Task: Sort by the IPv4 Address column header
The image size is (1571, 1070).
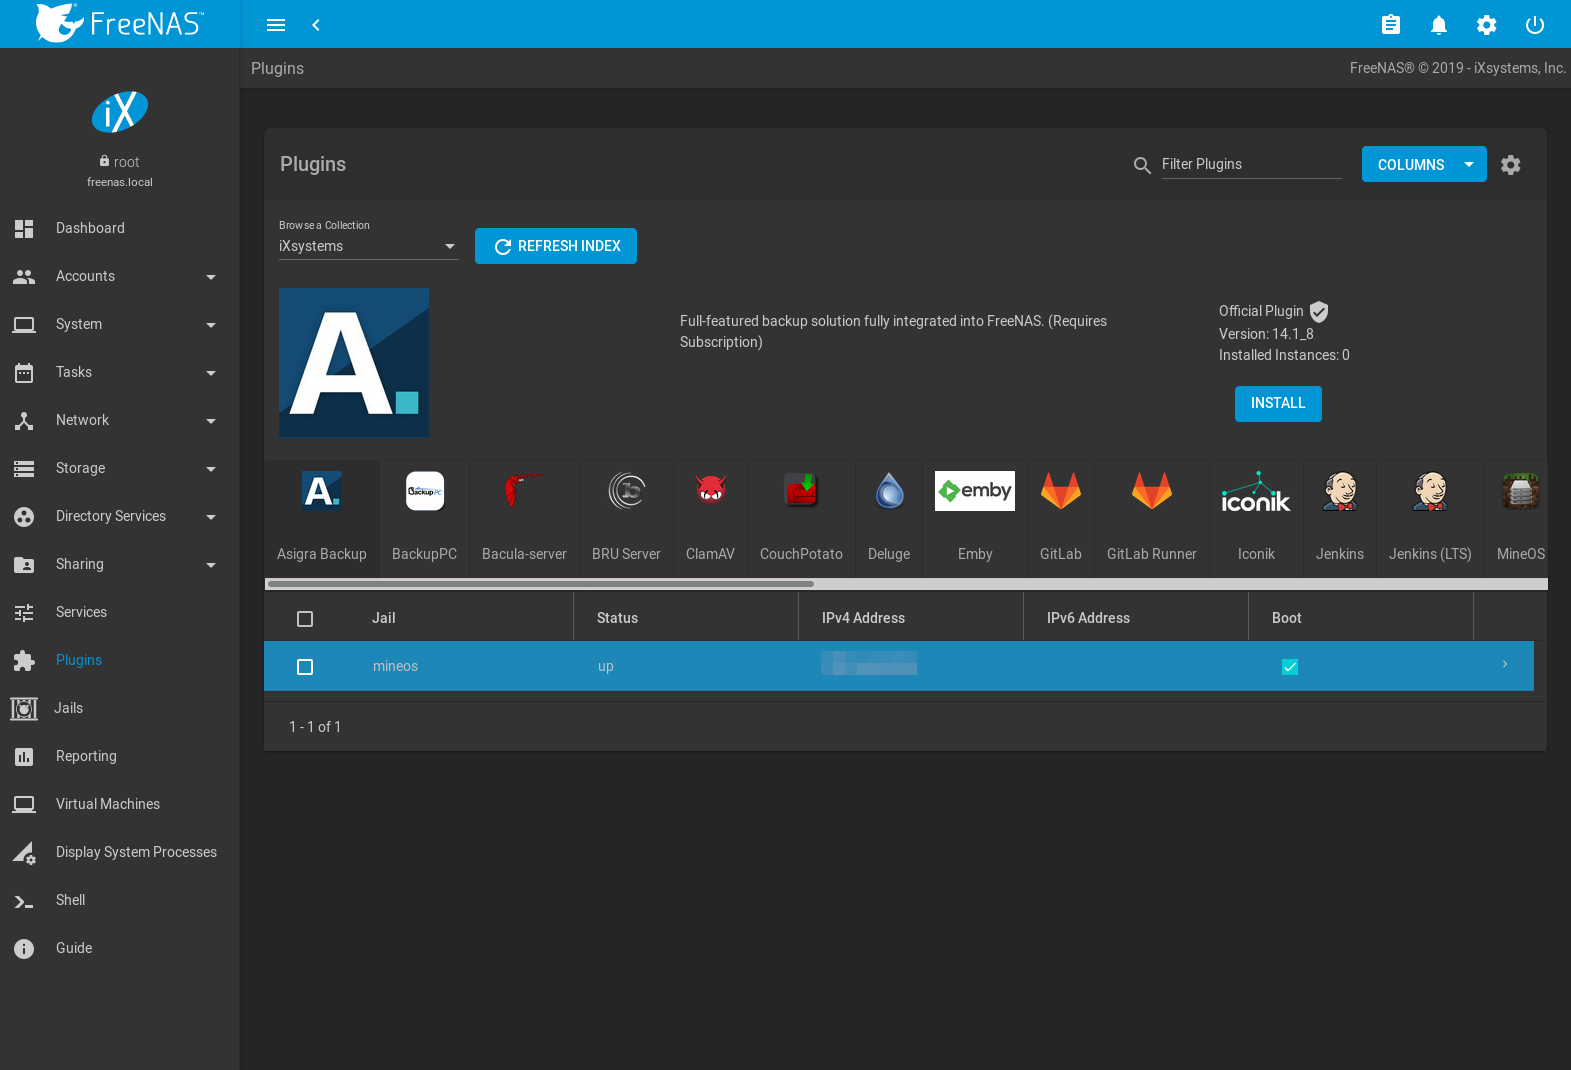Action: (x=863, y=618)
